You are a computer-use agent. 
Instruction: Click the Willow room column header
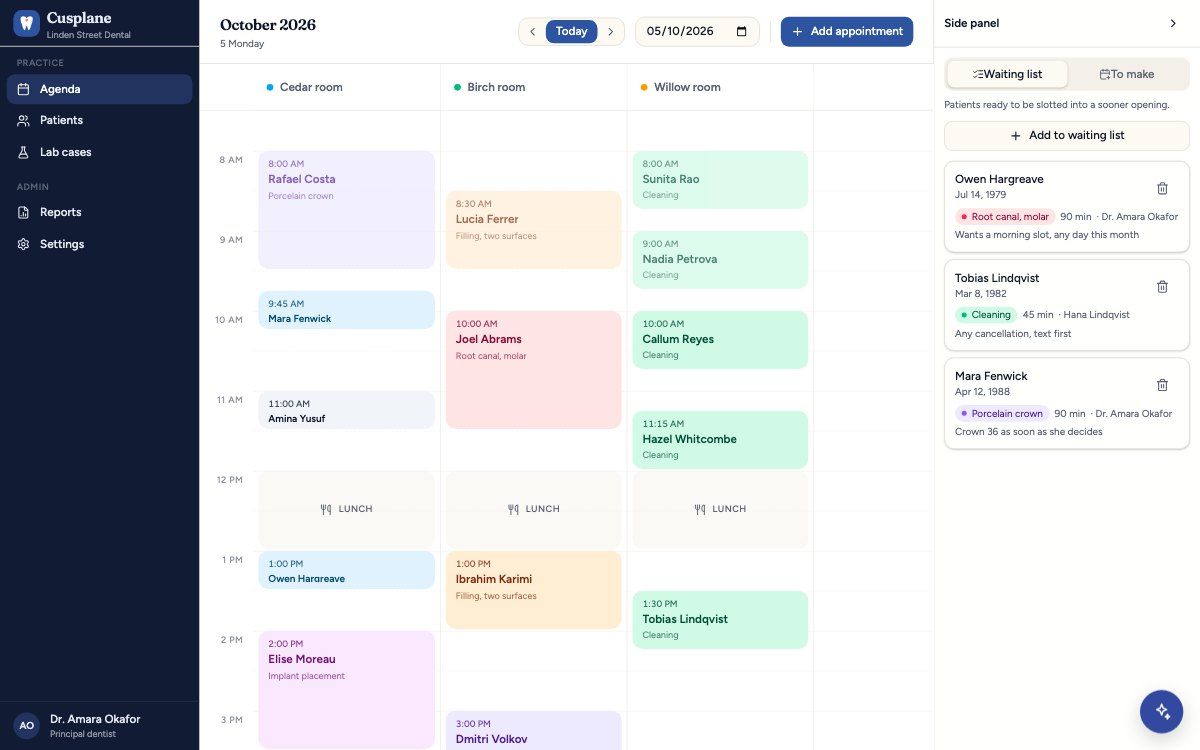[x=720, y=87]
